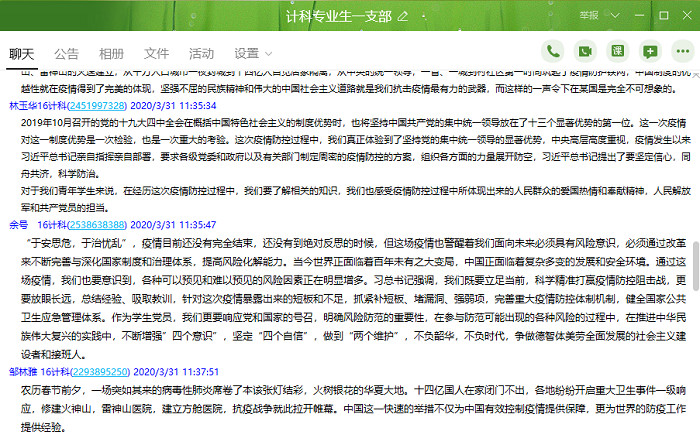The height and width of the screenshot is (438, 700).
Task: Click the 举报 report button
Action: (589, 17)
